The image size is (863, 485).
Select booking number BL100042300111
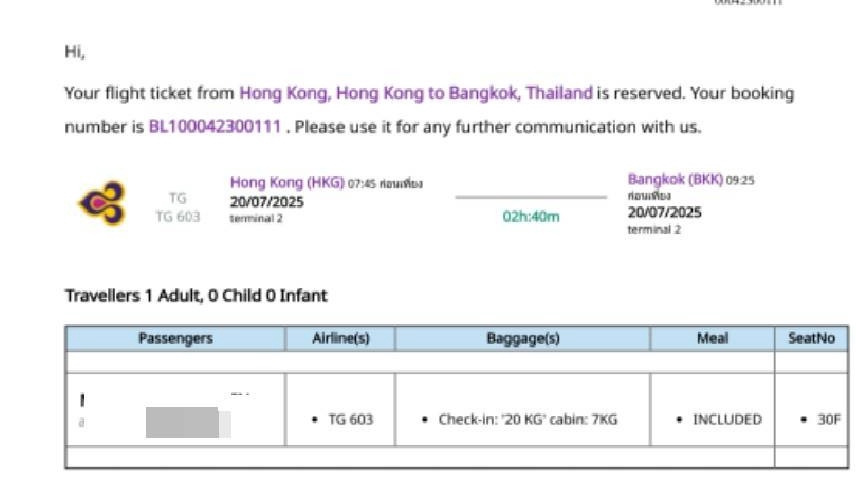(215, 127)
